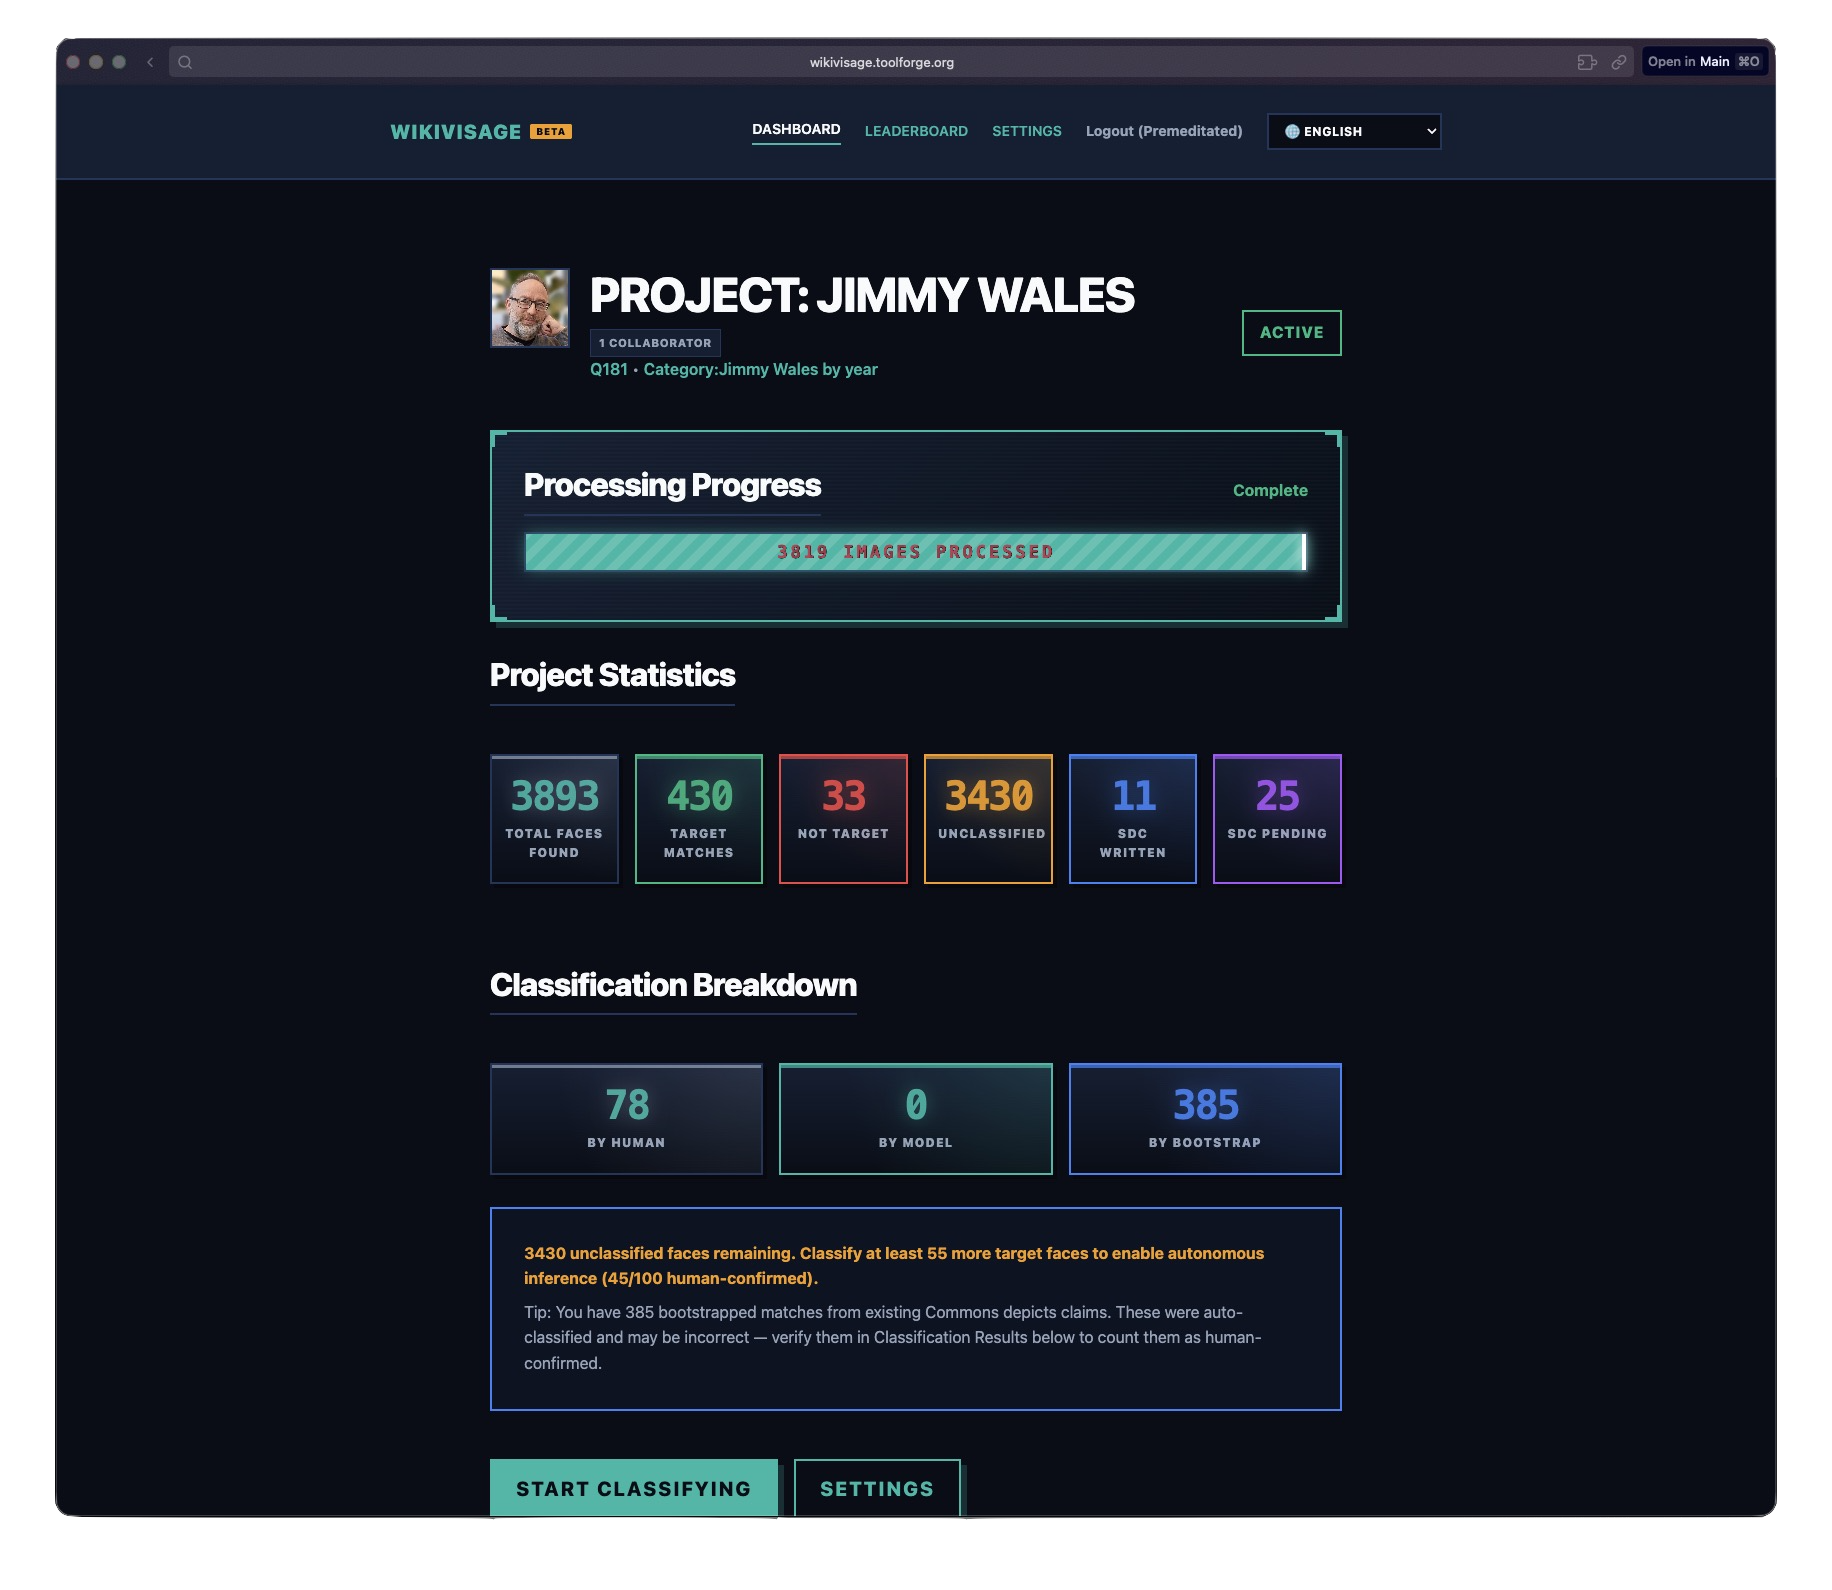The width and height of the screenshot is (1832, 1590).
Task: Open the English language dropdown
Action: [x=1354, y=132]
